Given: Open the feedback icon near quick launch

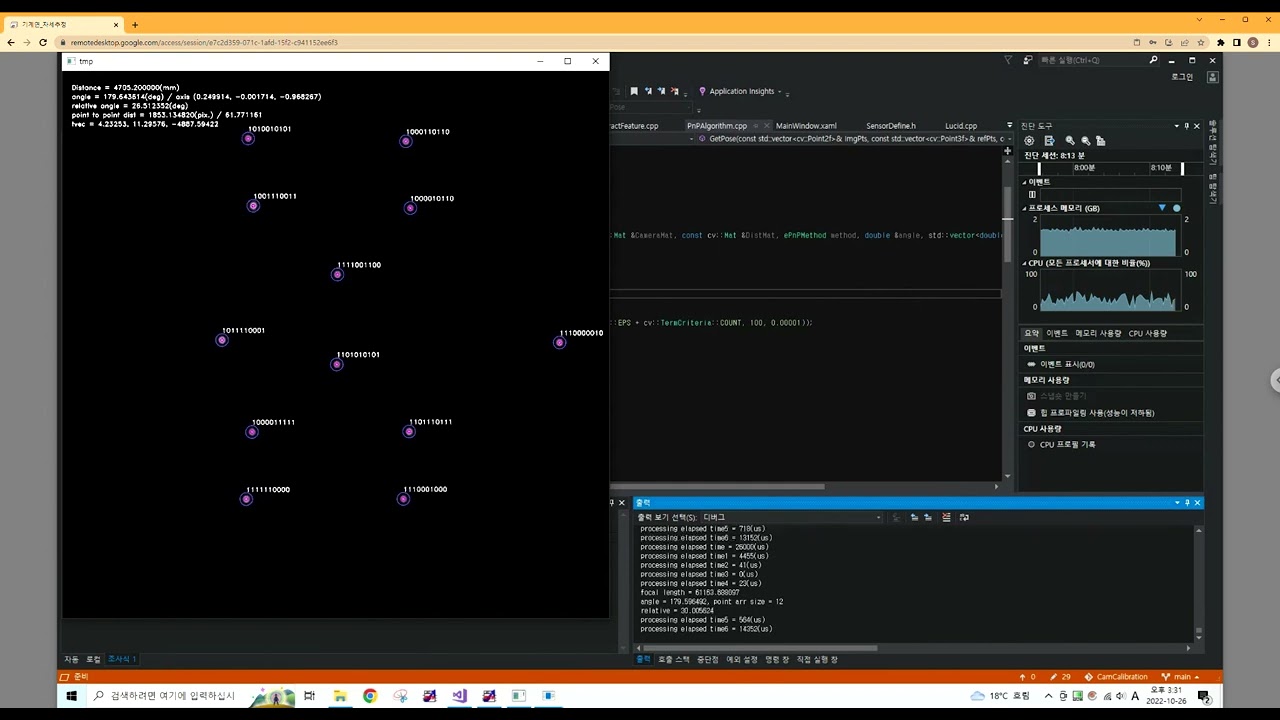Looking at the screenshot, I should pyautogui.click(x=1028, y=60).
